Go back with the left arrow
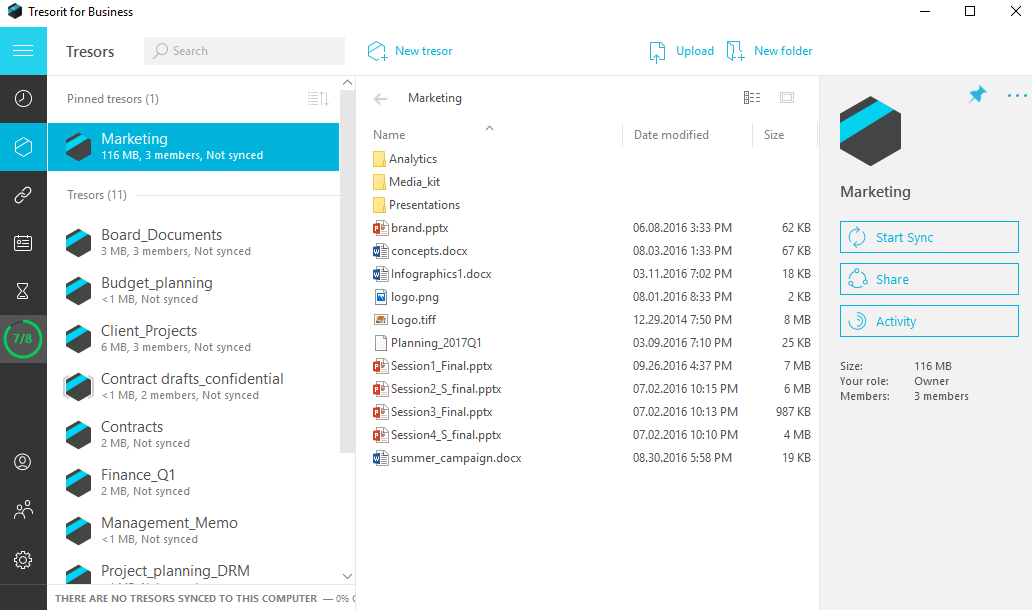Screen dimensions: 1032x610 pyautogui.click(x=380, y=99)
